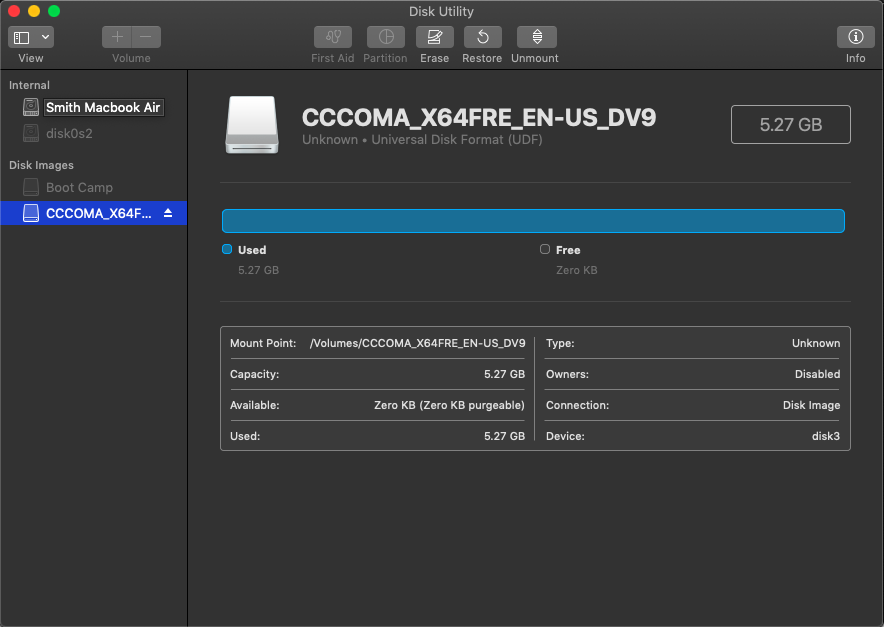Click the Capacity 5.27 GB value
The image size is (884, 627).
(504, 374)
